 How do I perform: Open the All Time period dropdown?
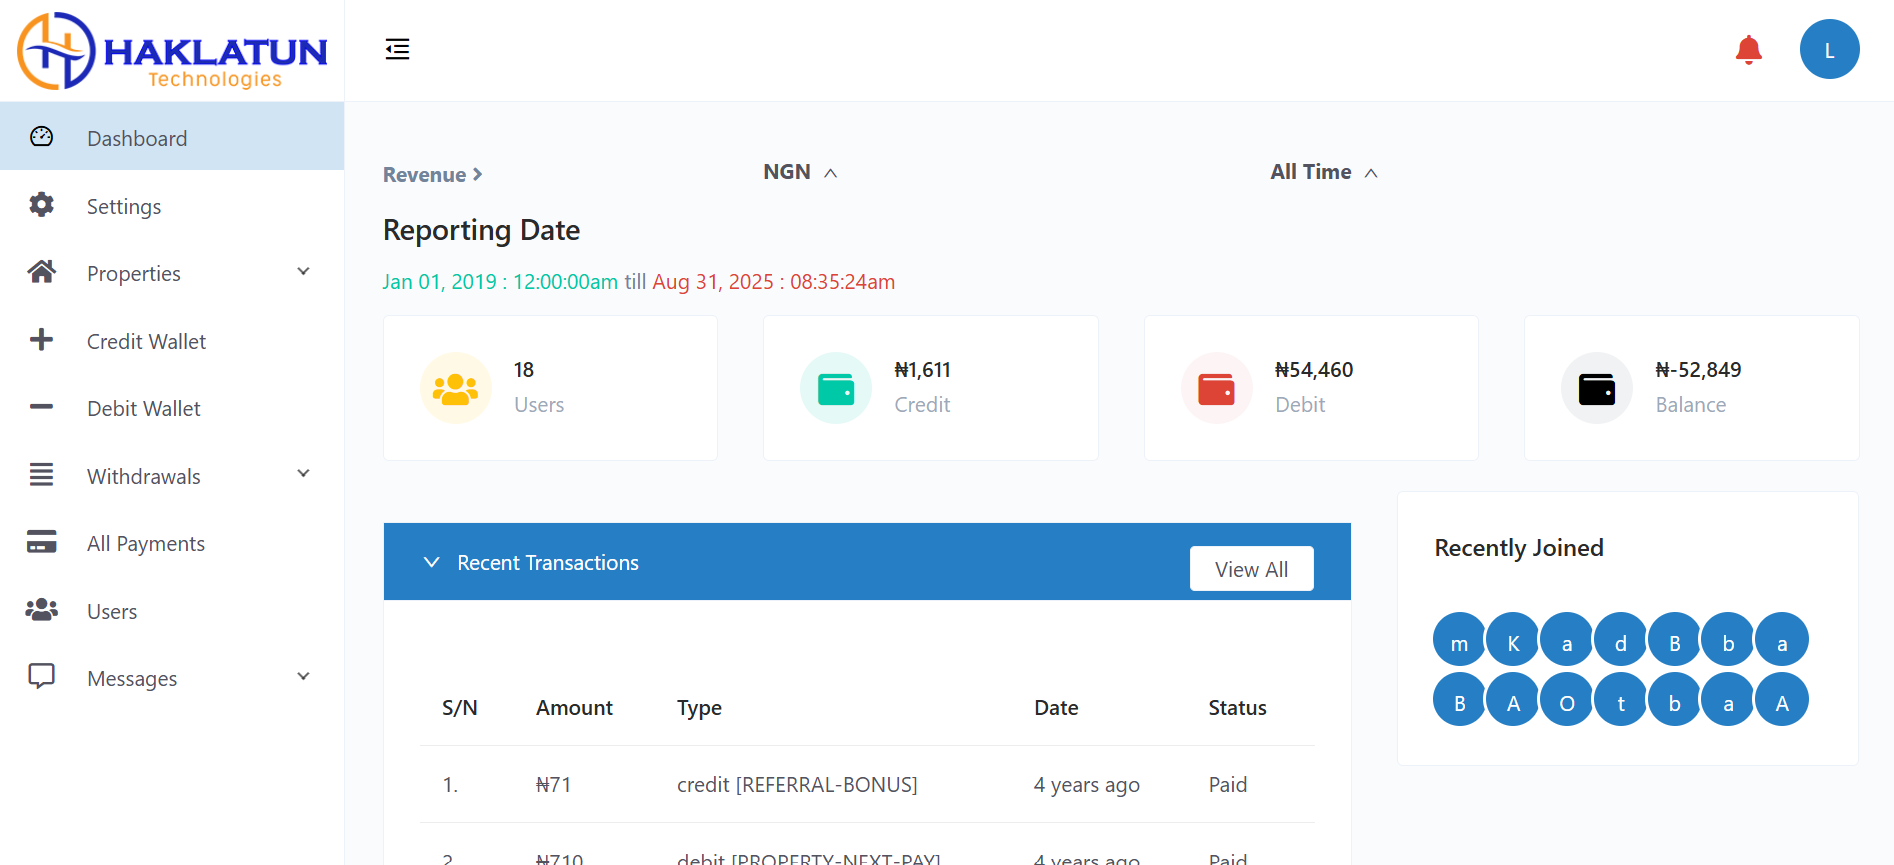1323,172
